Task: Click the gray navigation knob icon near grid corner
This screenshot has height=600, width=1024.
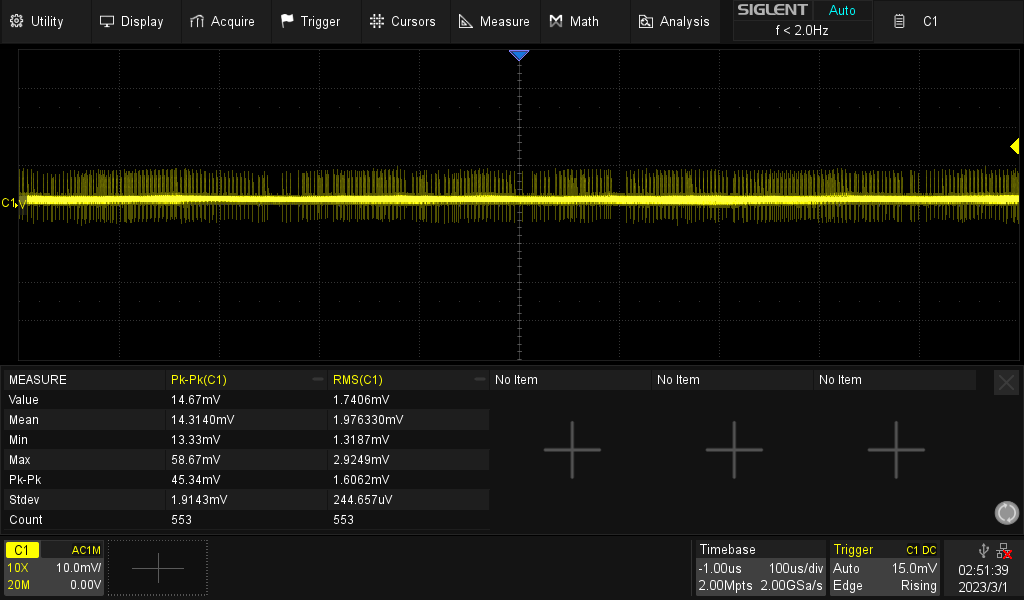Action: click(x=1006, y=512)
